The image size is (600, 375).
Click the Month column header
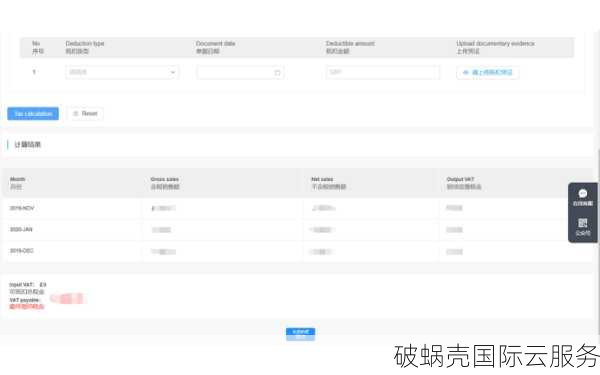click(x=17, y=183)
